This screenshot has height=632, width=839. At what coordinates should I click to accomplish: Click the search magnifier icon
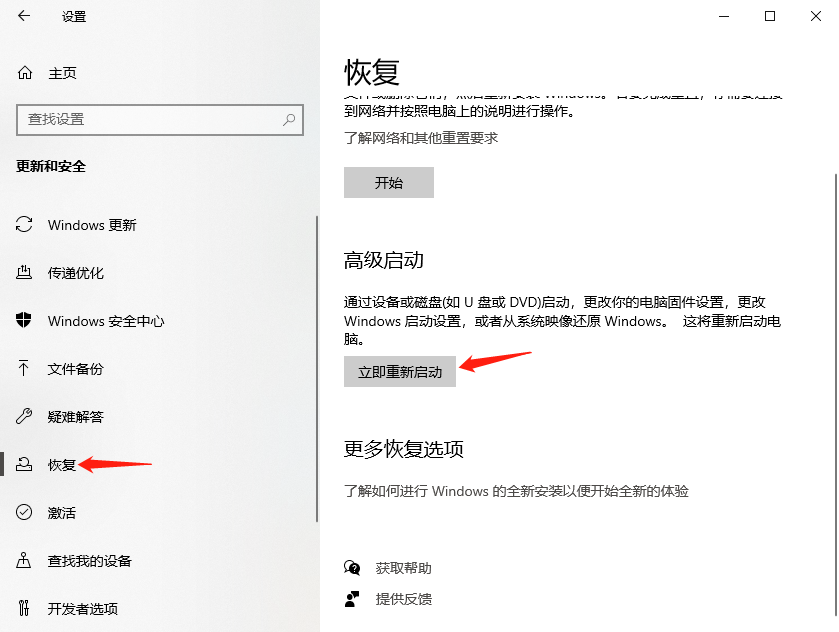point(289,120)
